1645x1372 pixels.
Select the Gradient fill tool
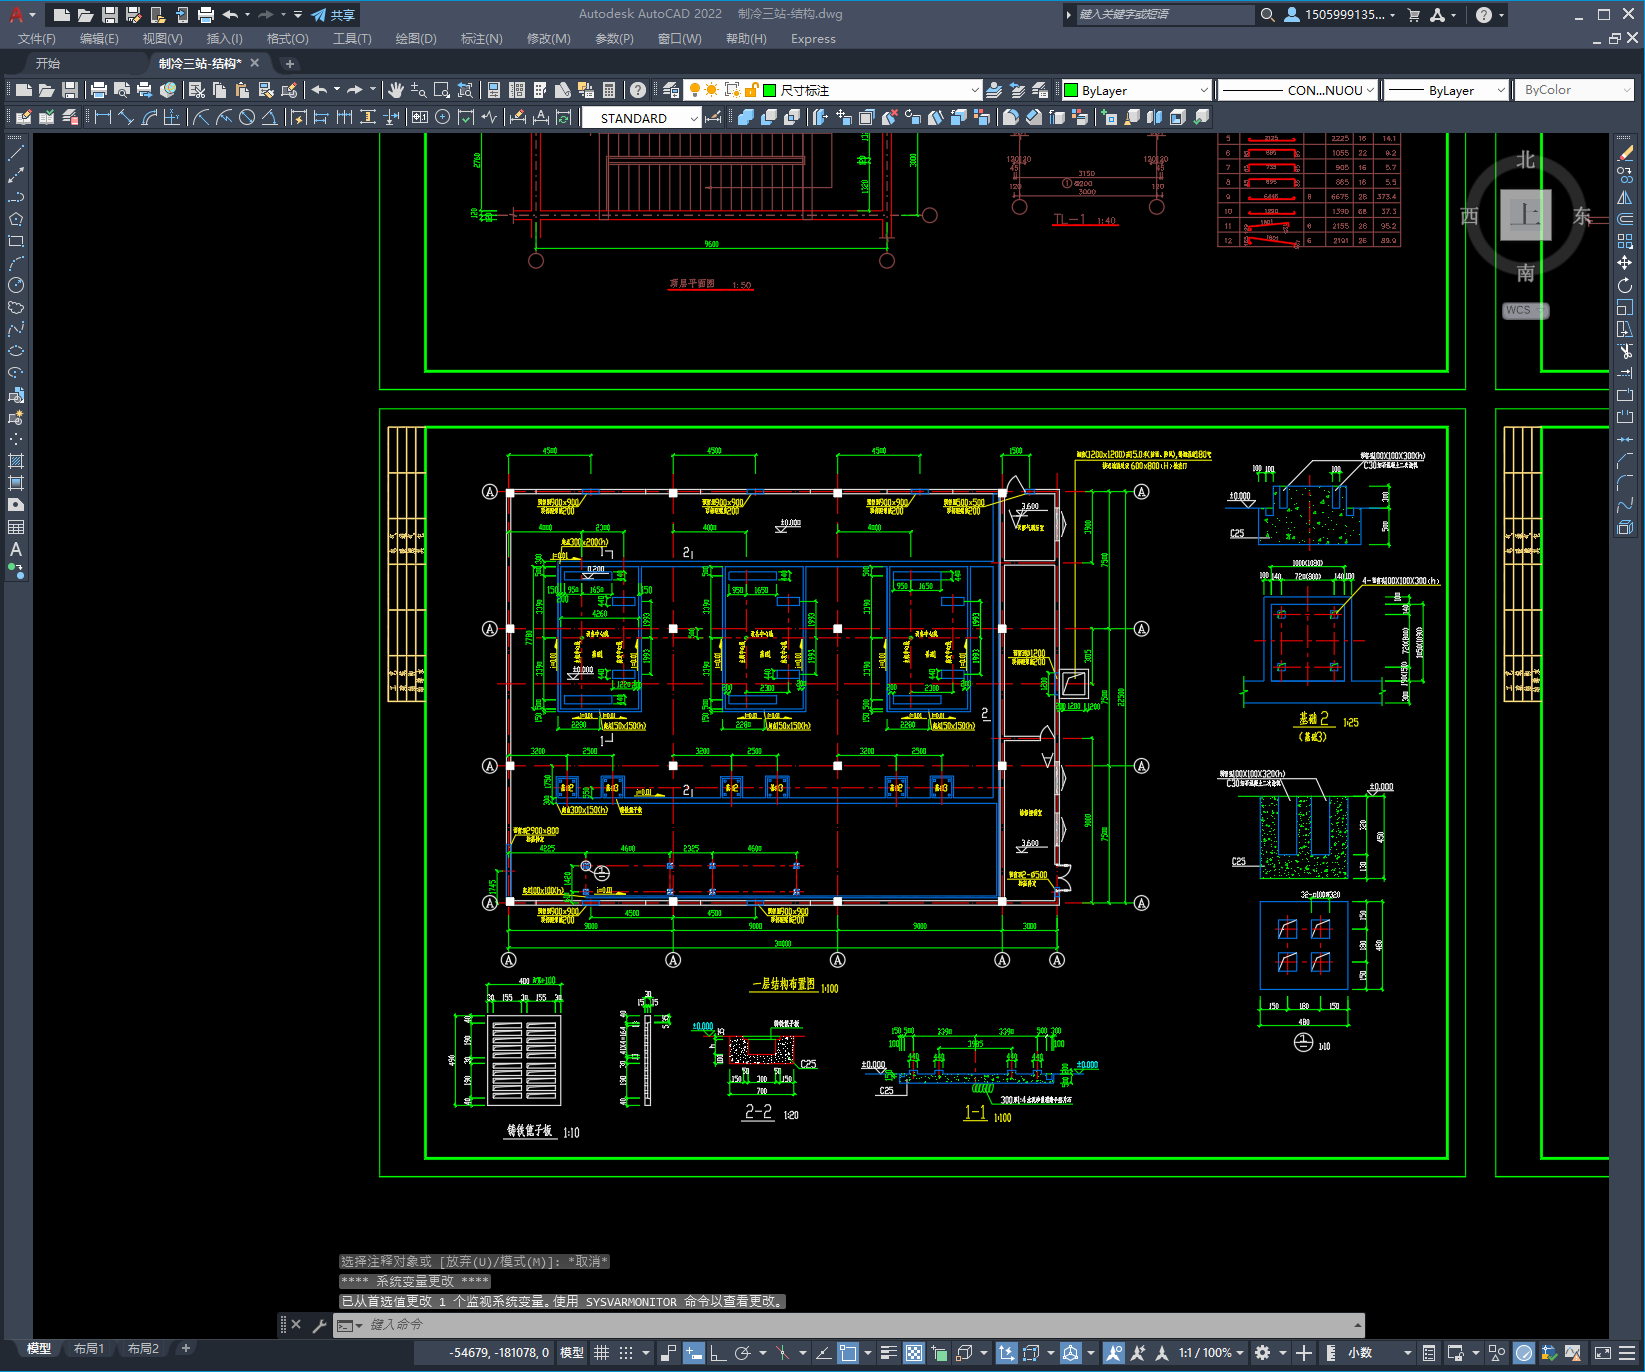[x=16, y=483]
